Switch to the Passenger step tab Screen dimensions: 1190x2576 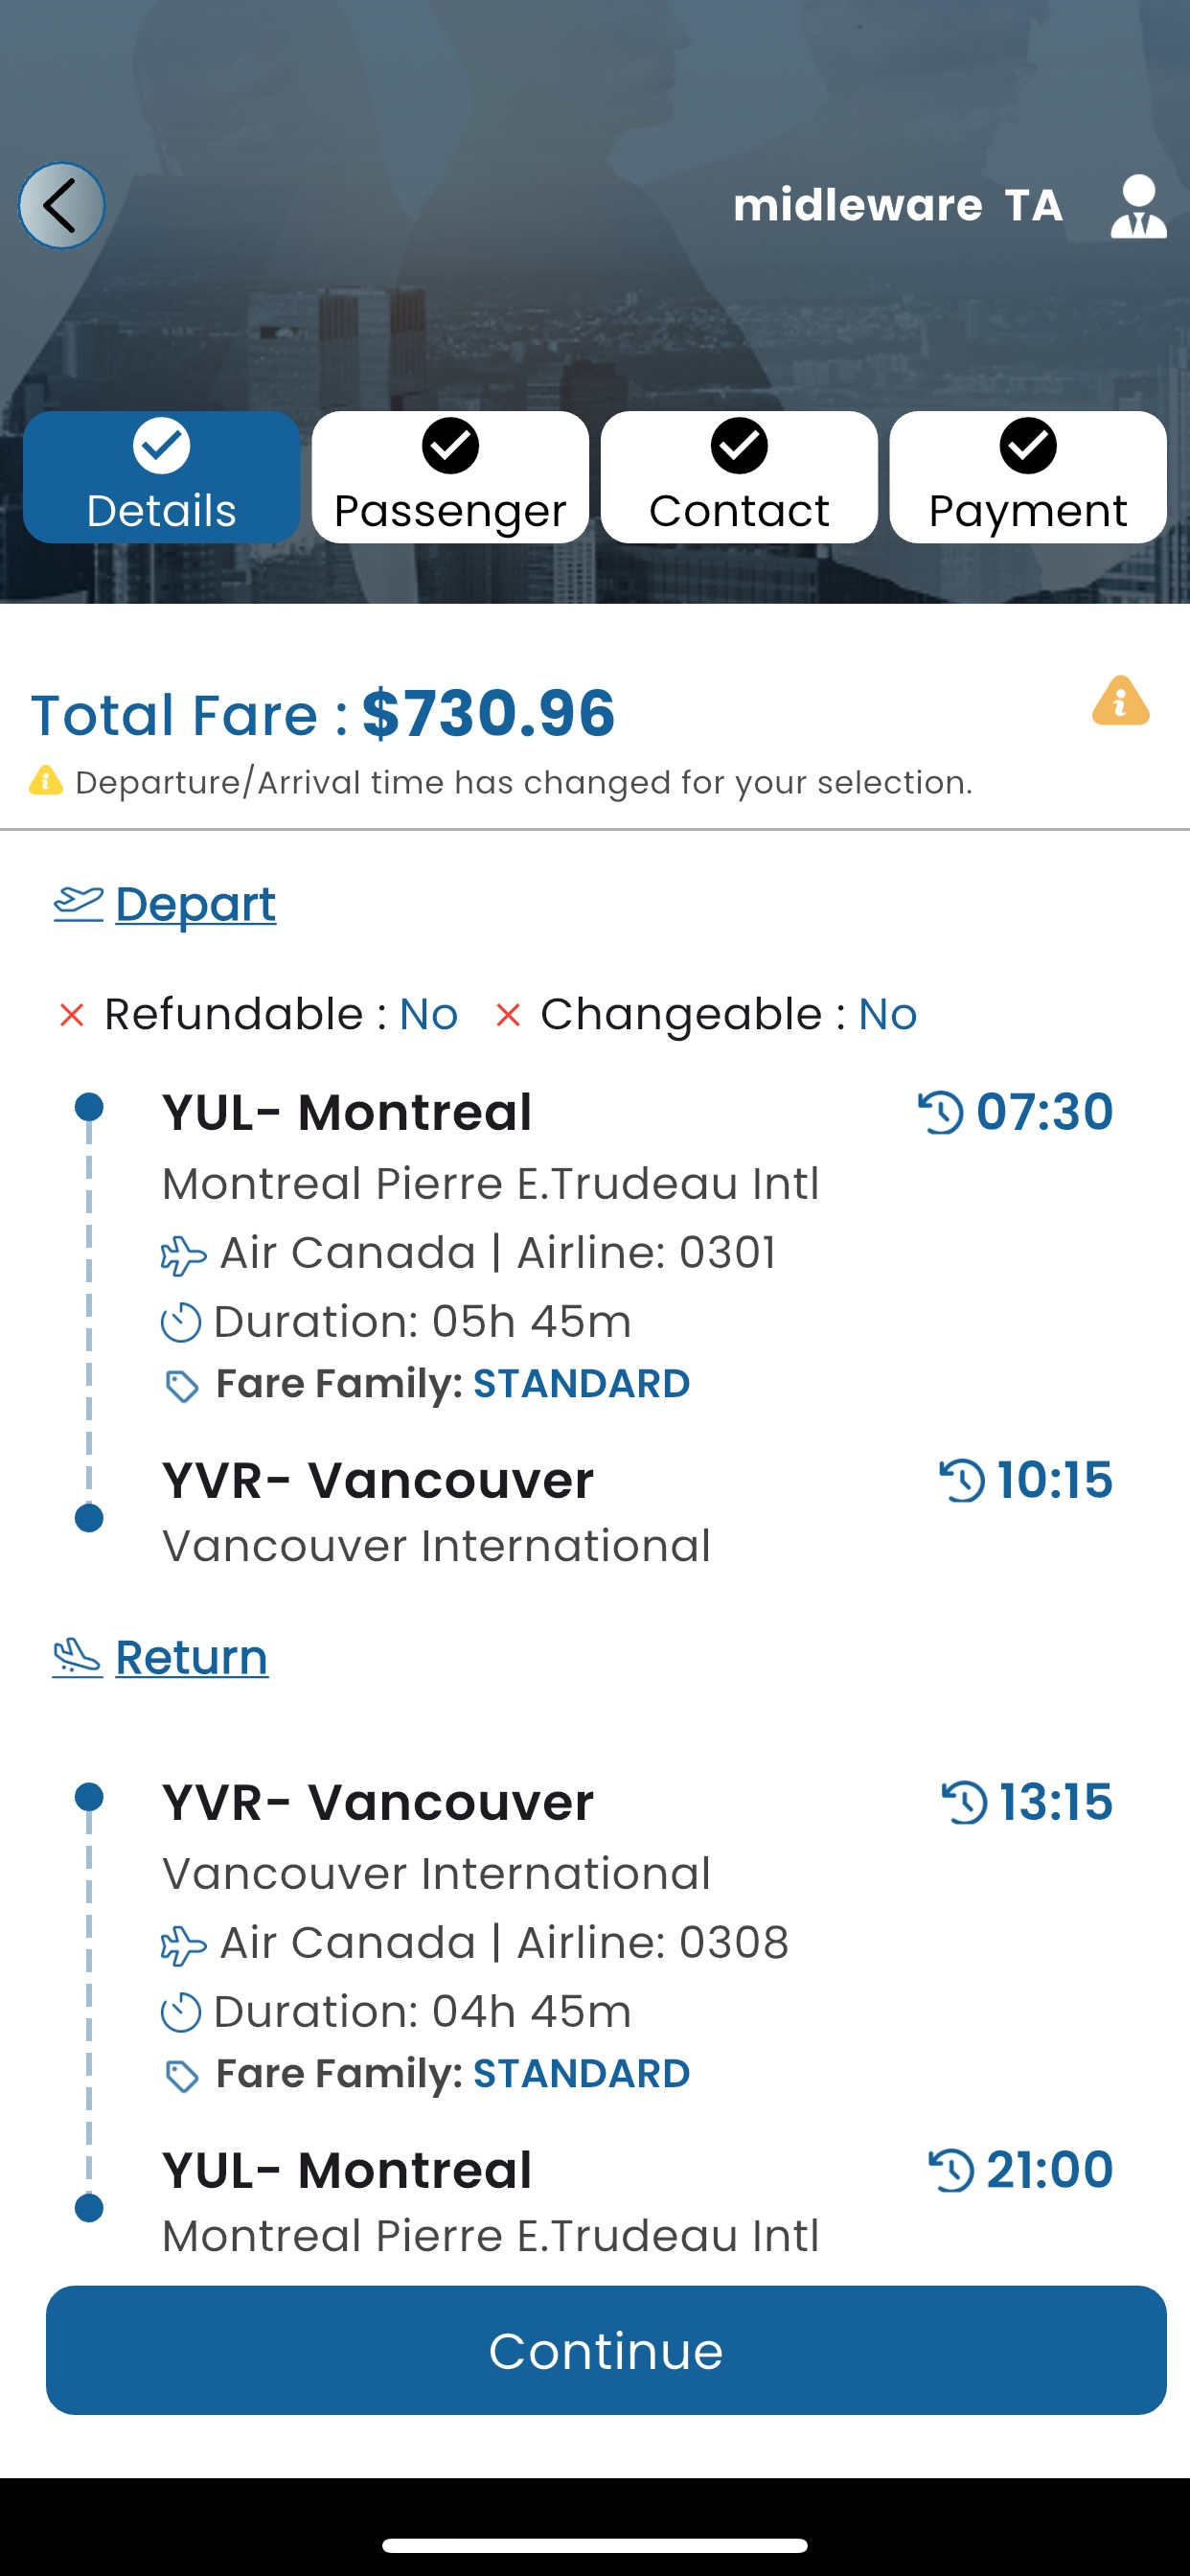pyautogui.click(x=450, y=477)
